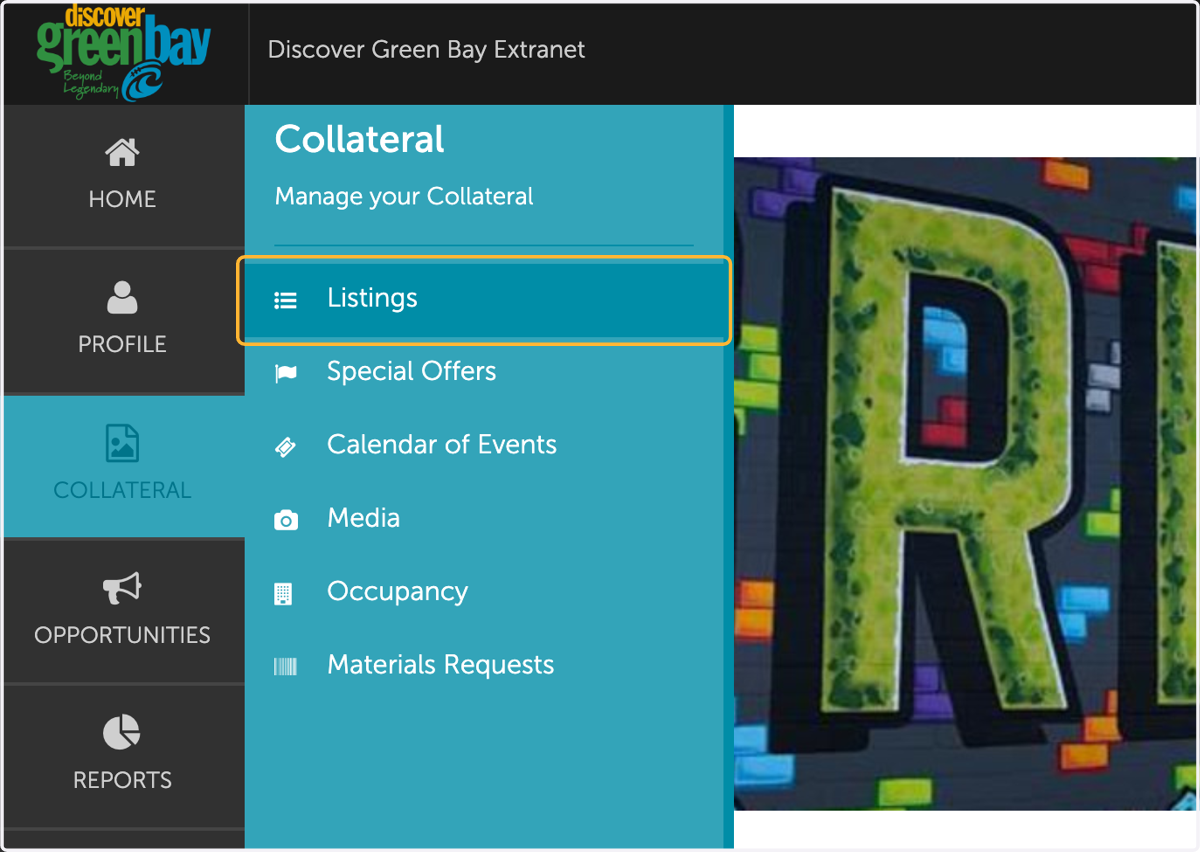Click the OPPORTUNITIES label in the sidebar
This screenshot has height=852, width=1200.
pyautogui.click(x=122, y=635)
